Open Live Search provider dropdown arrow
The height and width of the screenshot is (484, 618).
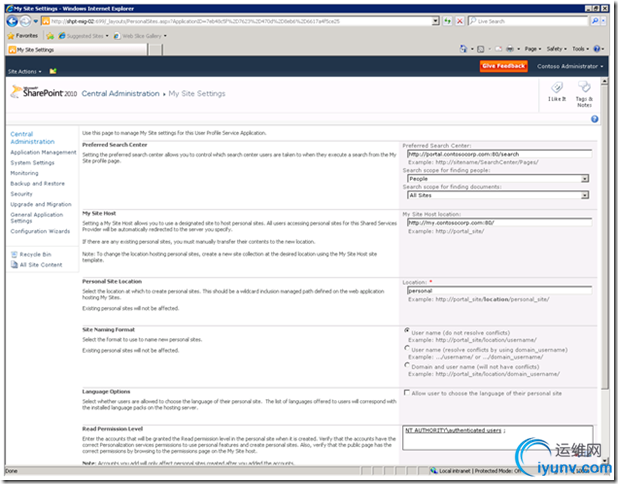click(603, 21)
